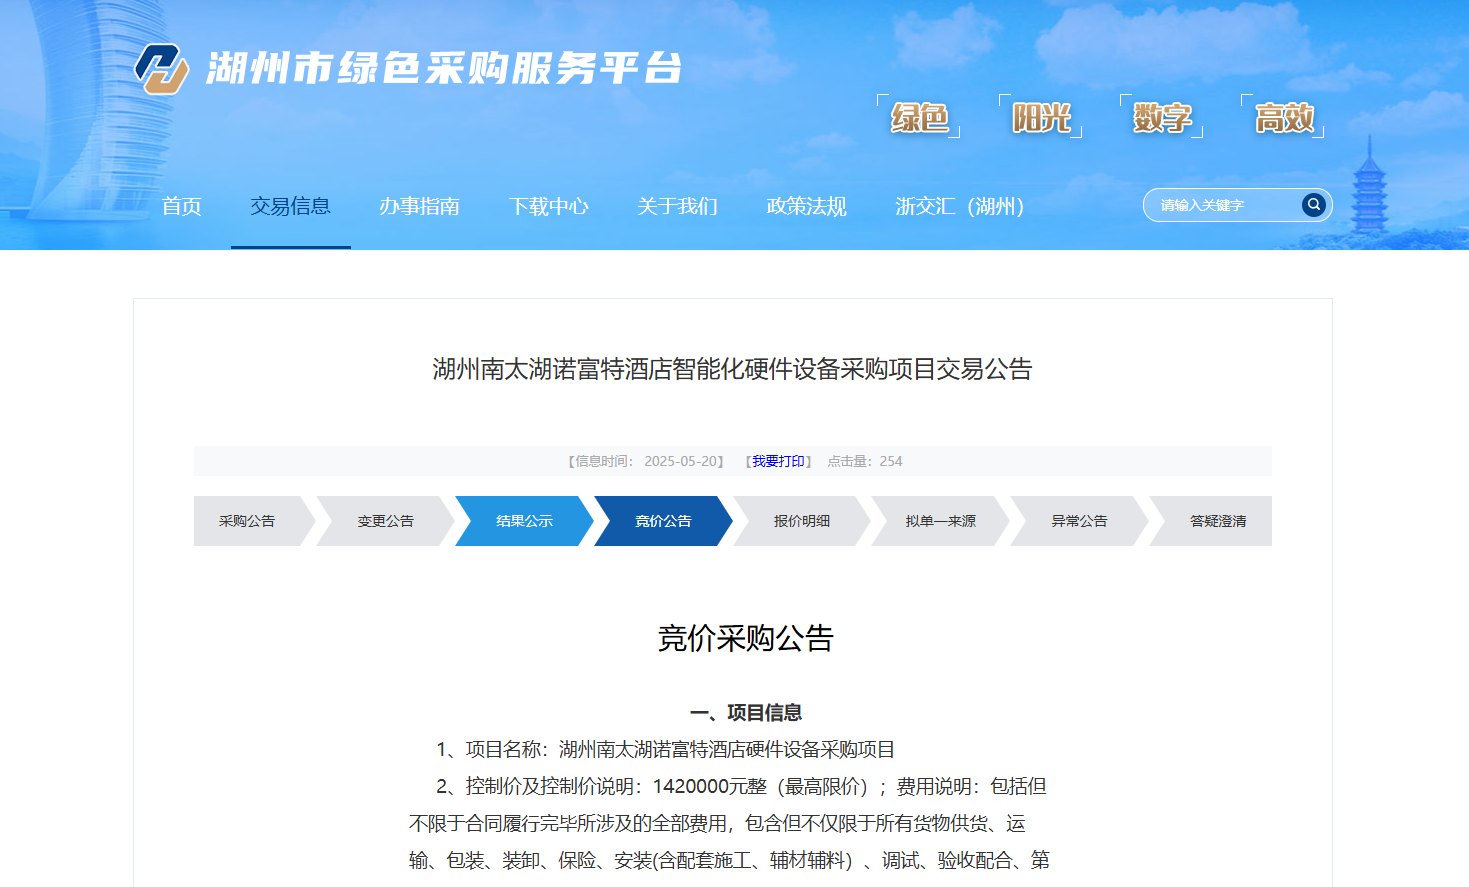
Task: Open the 首页 navigation item
Action: [x=182, y=206]
